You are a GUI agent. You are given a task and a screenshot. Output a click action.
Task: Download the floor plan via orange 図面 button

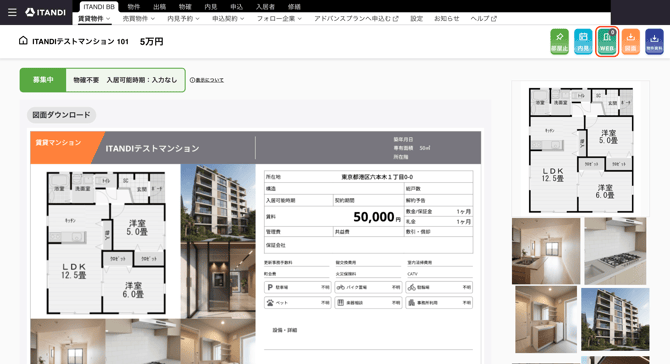[x=631, y=41]
